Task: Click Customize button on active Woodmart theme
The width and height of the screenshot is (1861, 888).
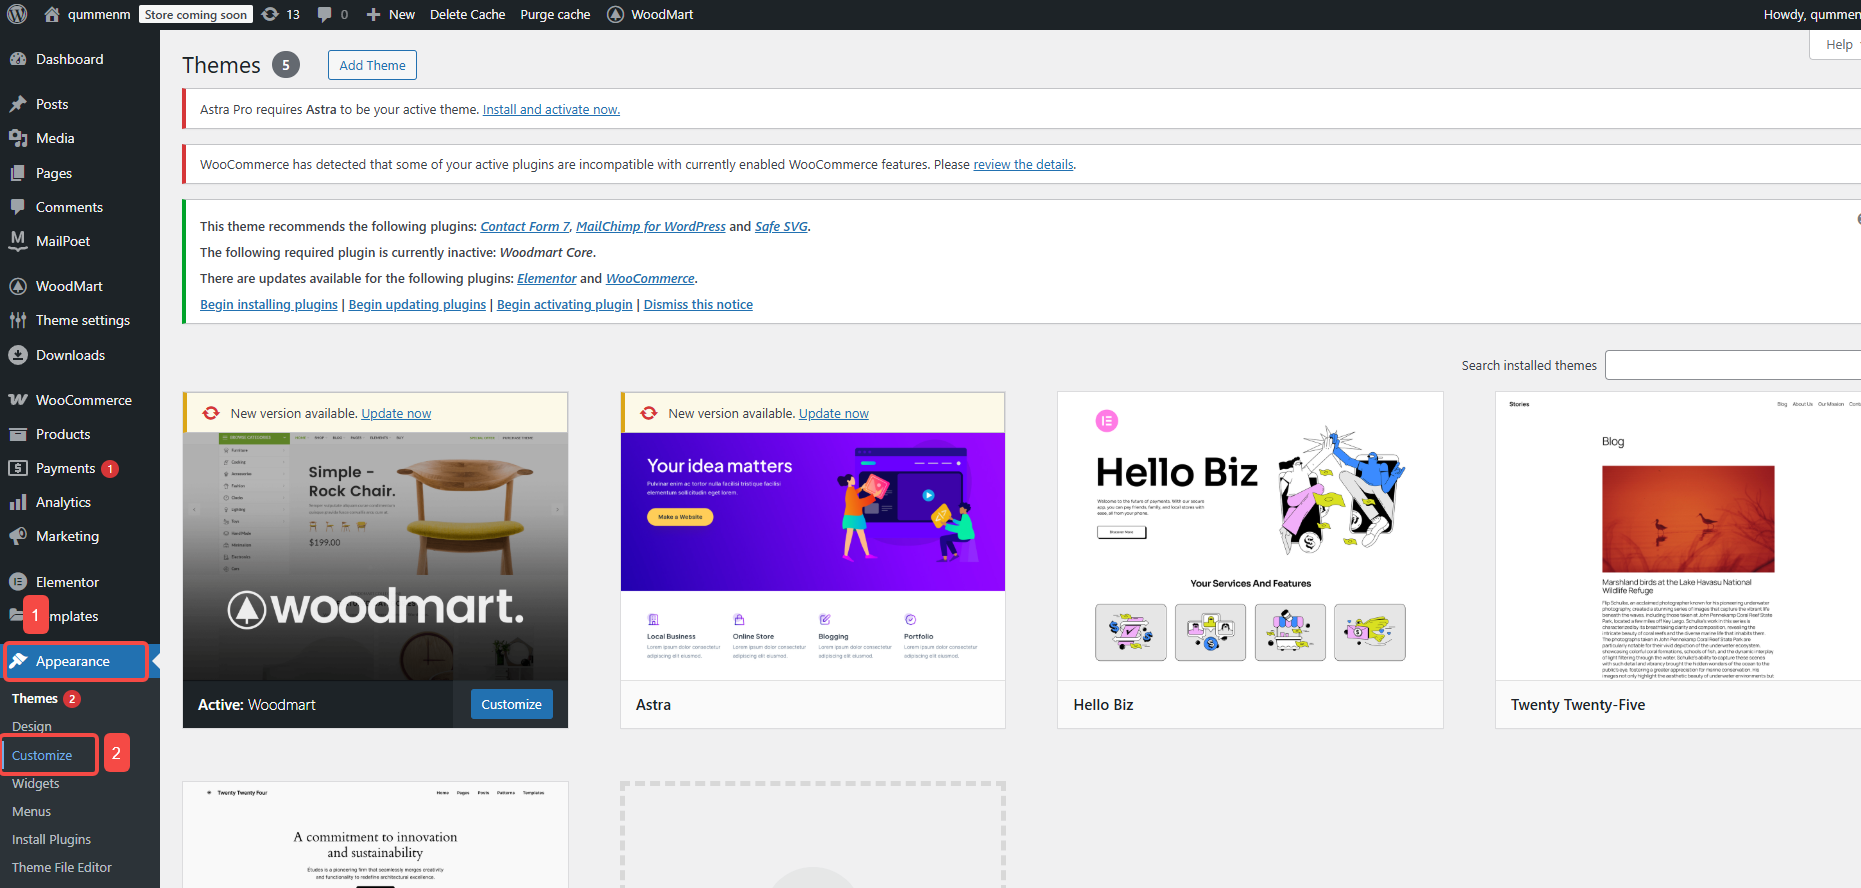Action: pyautogui.click(x=511, y=704)
